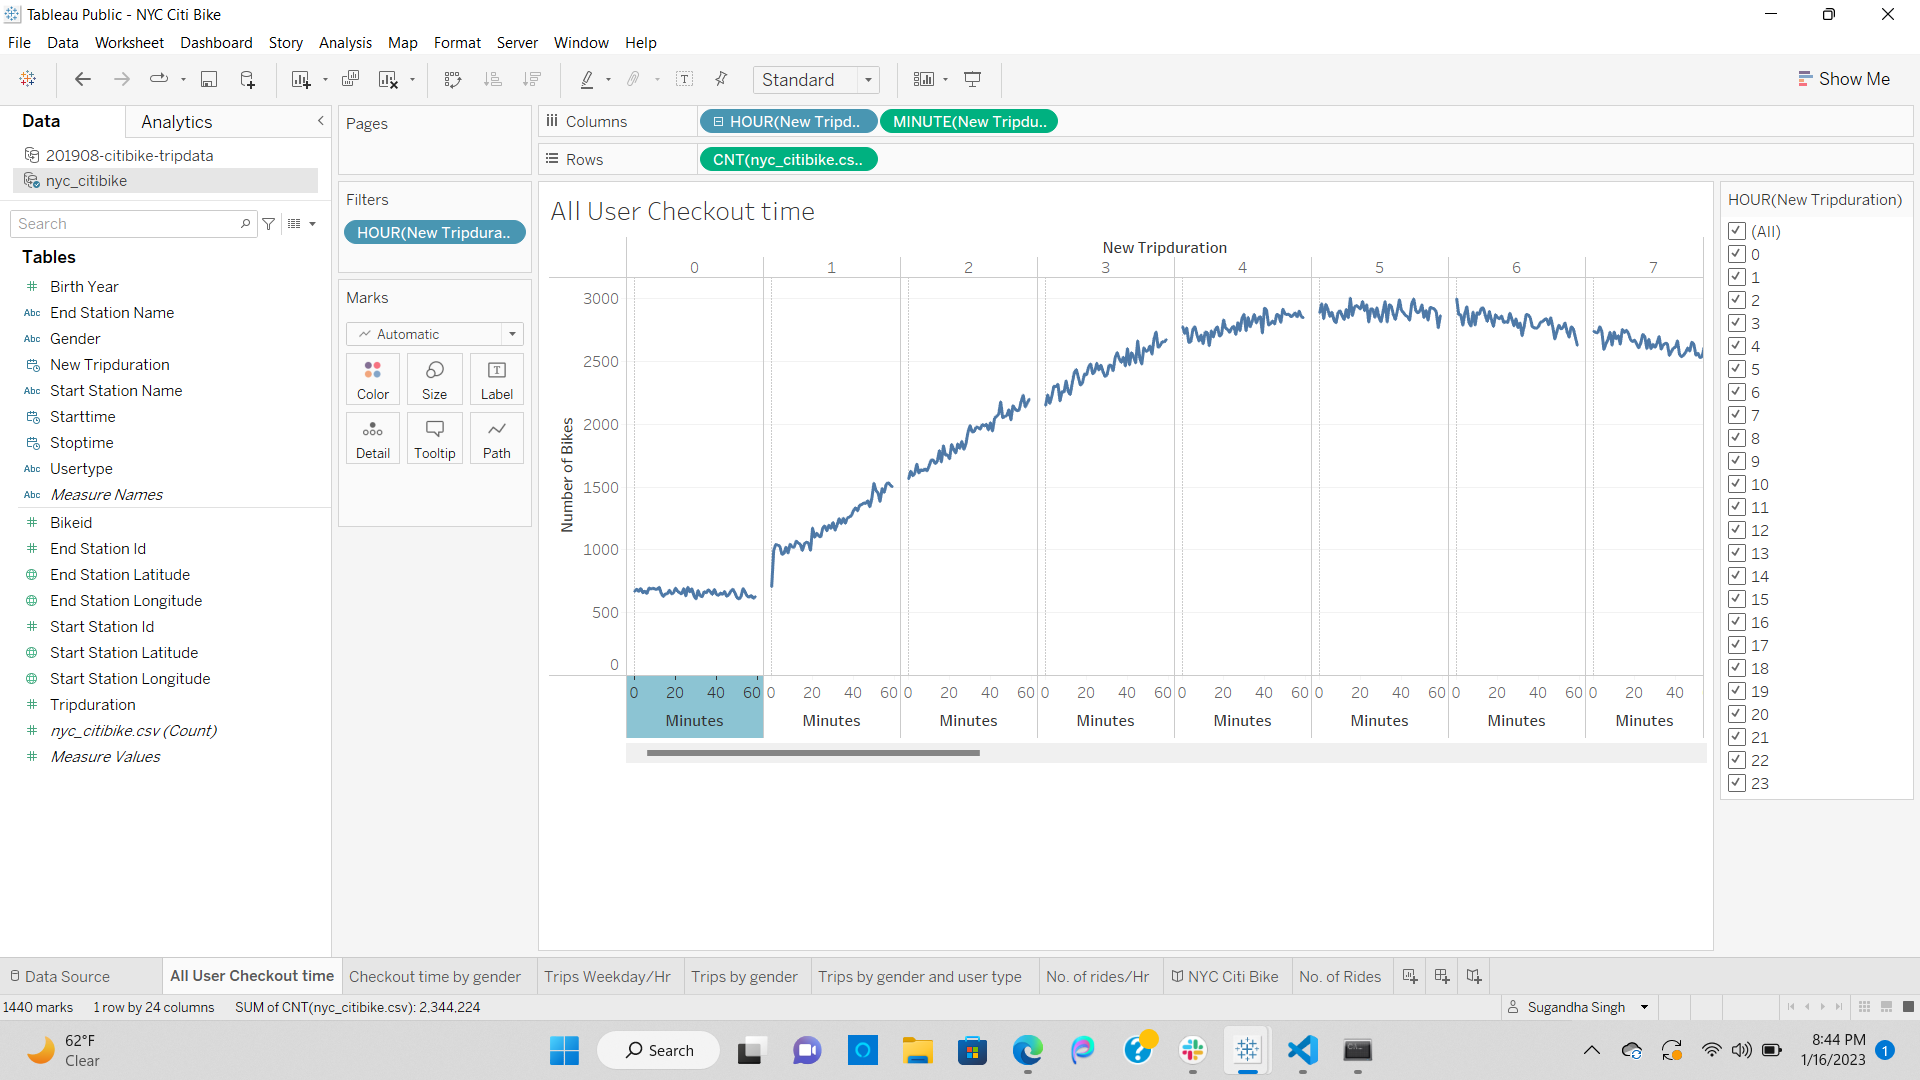Uncheck hour 23 in filter list
Screen dimensions: 1920x1080
pyautogui.click(x=1737, y=783)
